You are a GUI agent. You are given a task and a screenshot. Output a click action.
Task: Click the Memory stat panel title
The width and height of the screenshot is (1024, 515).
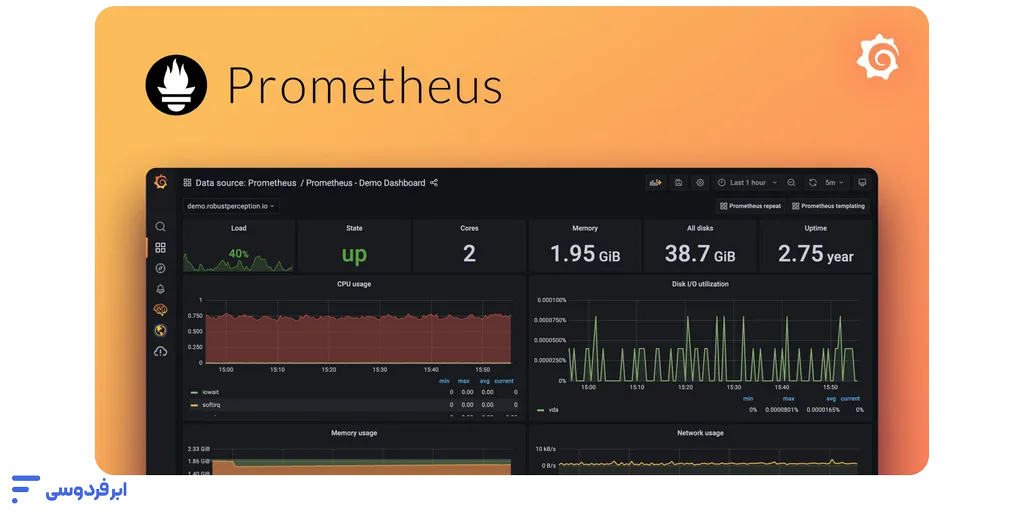tap(584, 228)
